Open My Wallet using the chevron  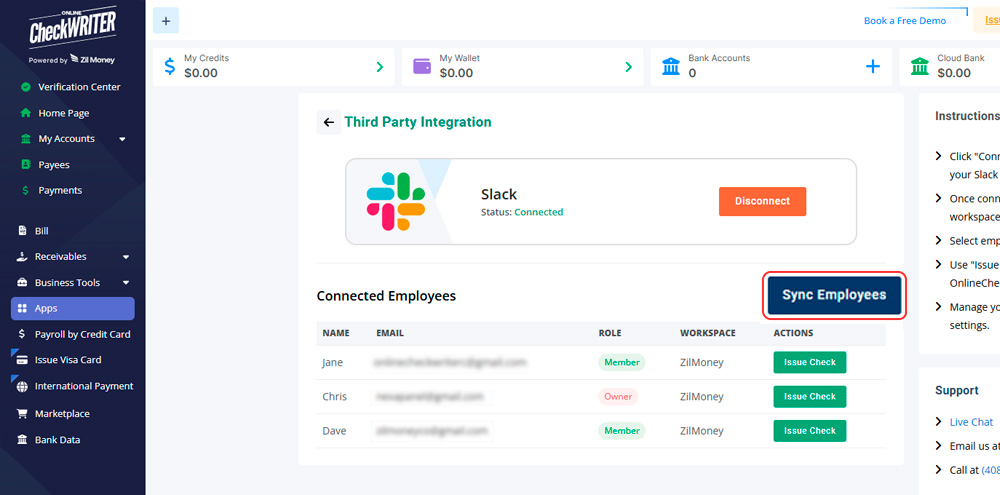[628, 66]
